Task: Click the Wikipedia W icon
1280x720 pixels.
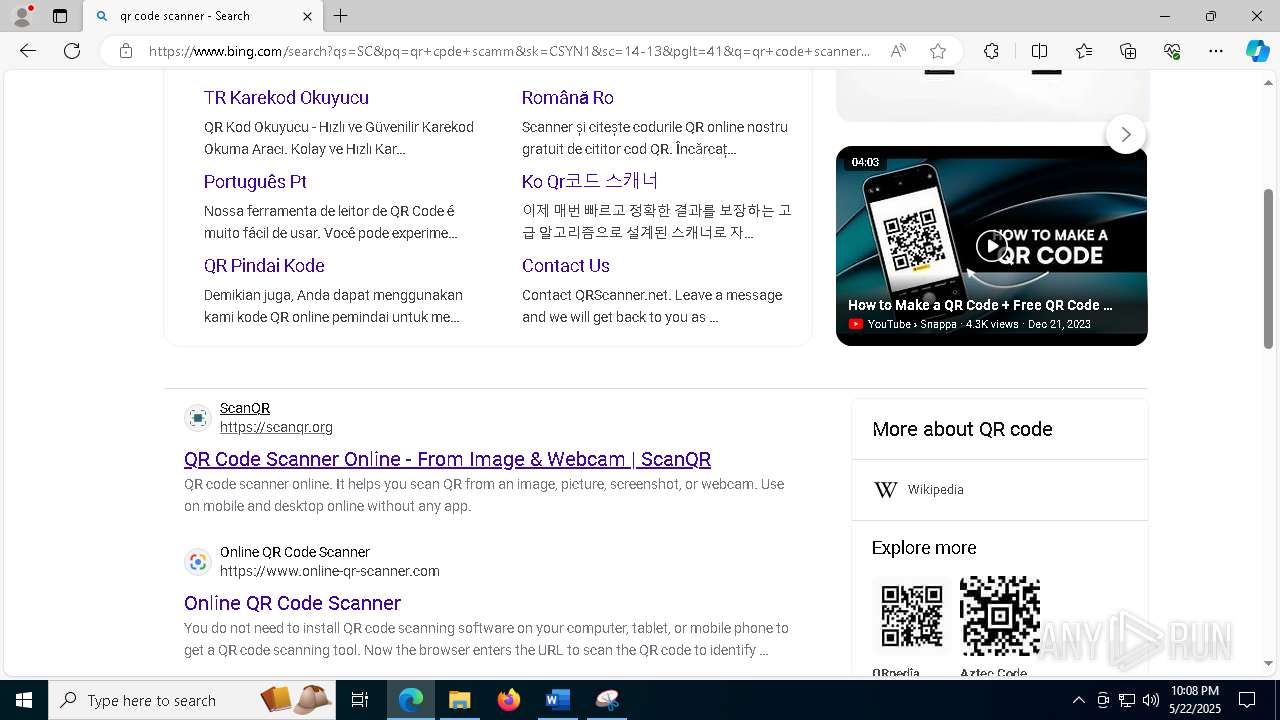Action: (x=886, y=489)
